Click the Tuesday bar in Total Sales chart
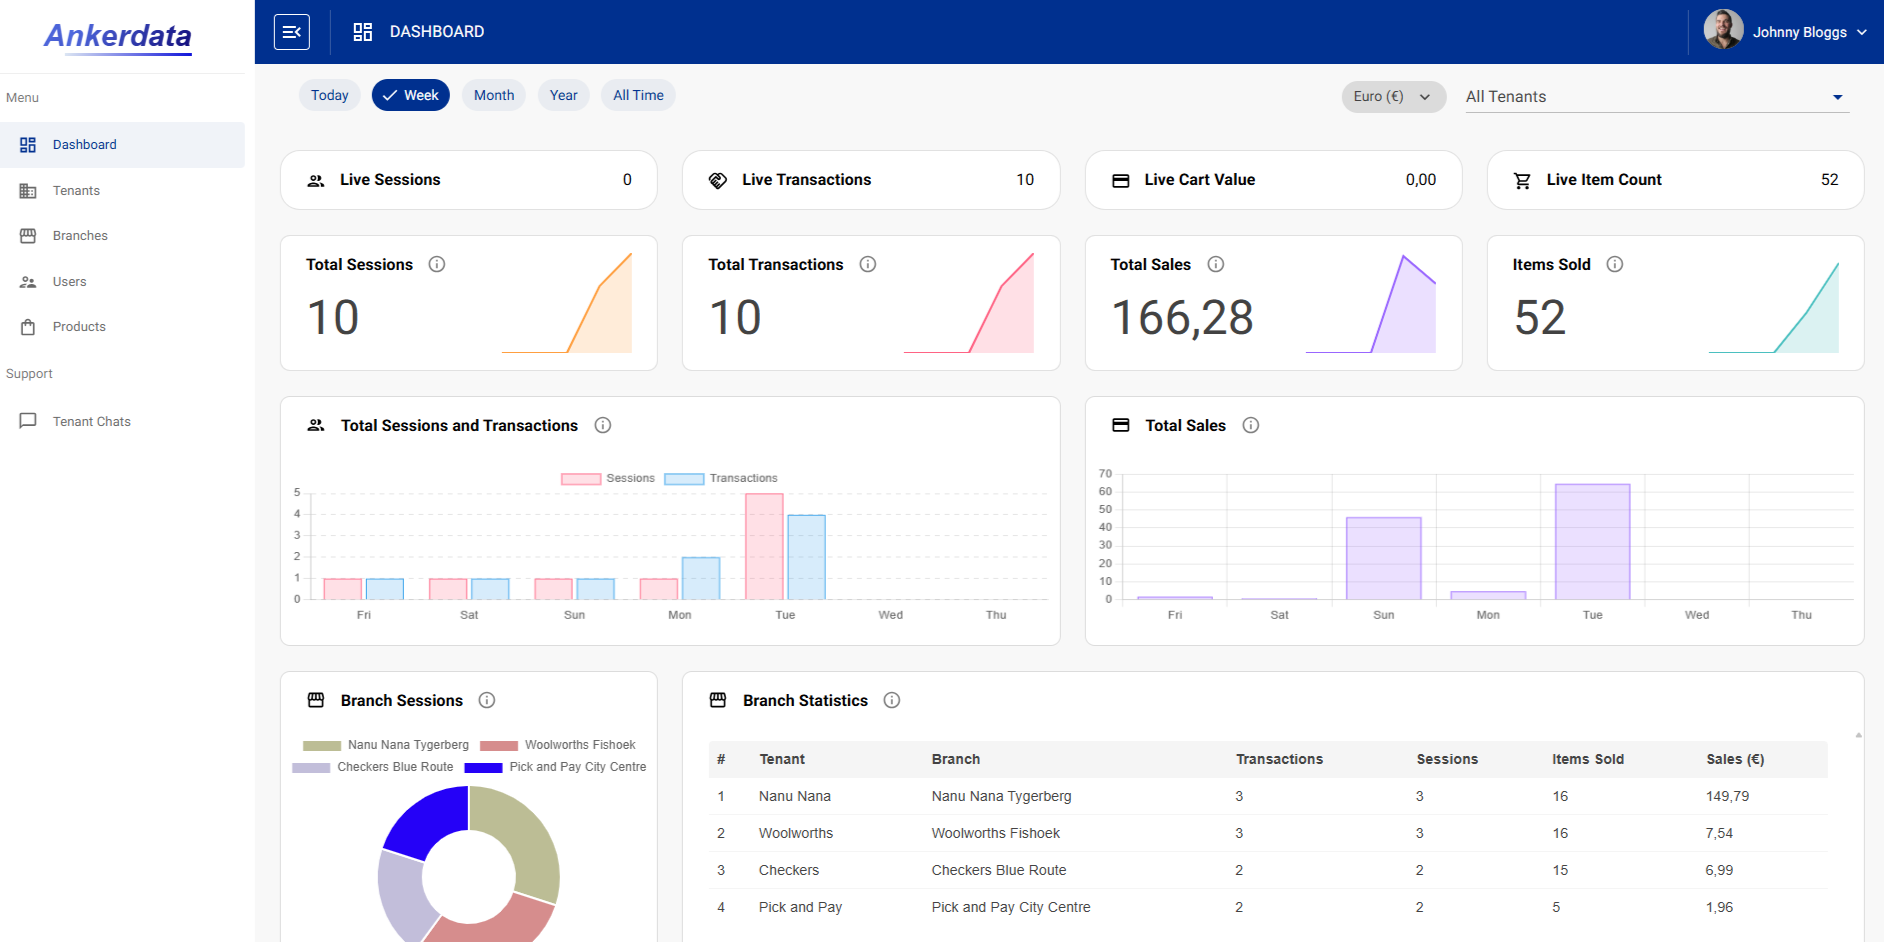The height and width of the screenshot is (942, 1884). click(1592, 542)
